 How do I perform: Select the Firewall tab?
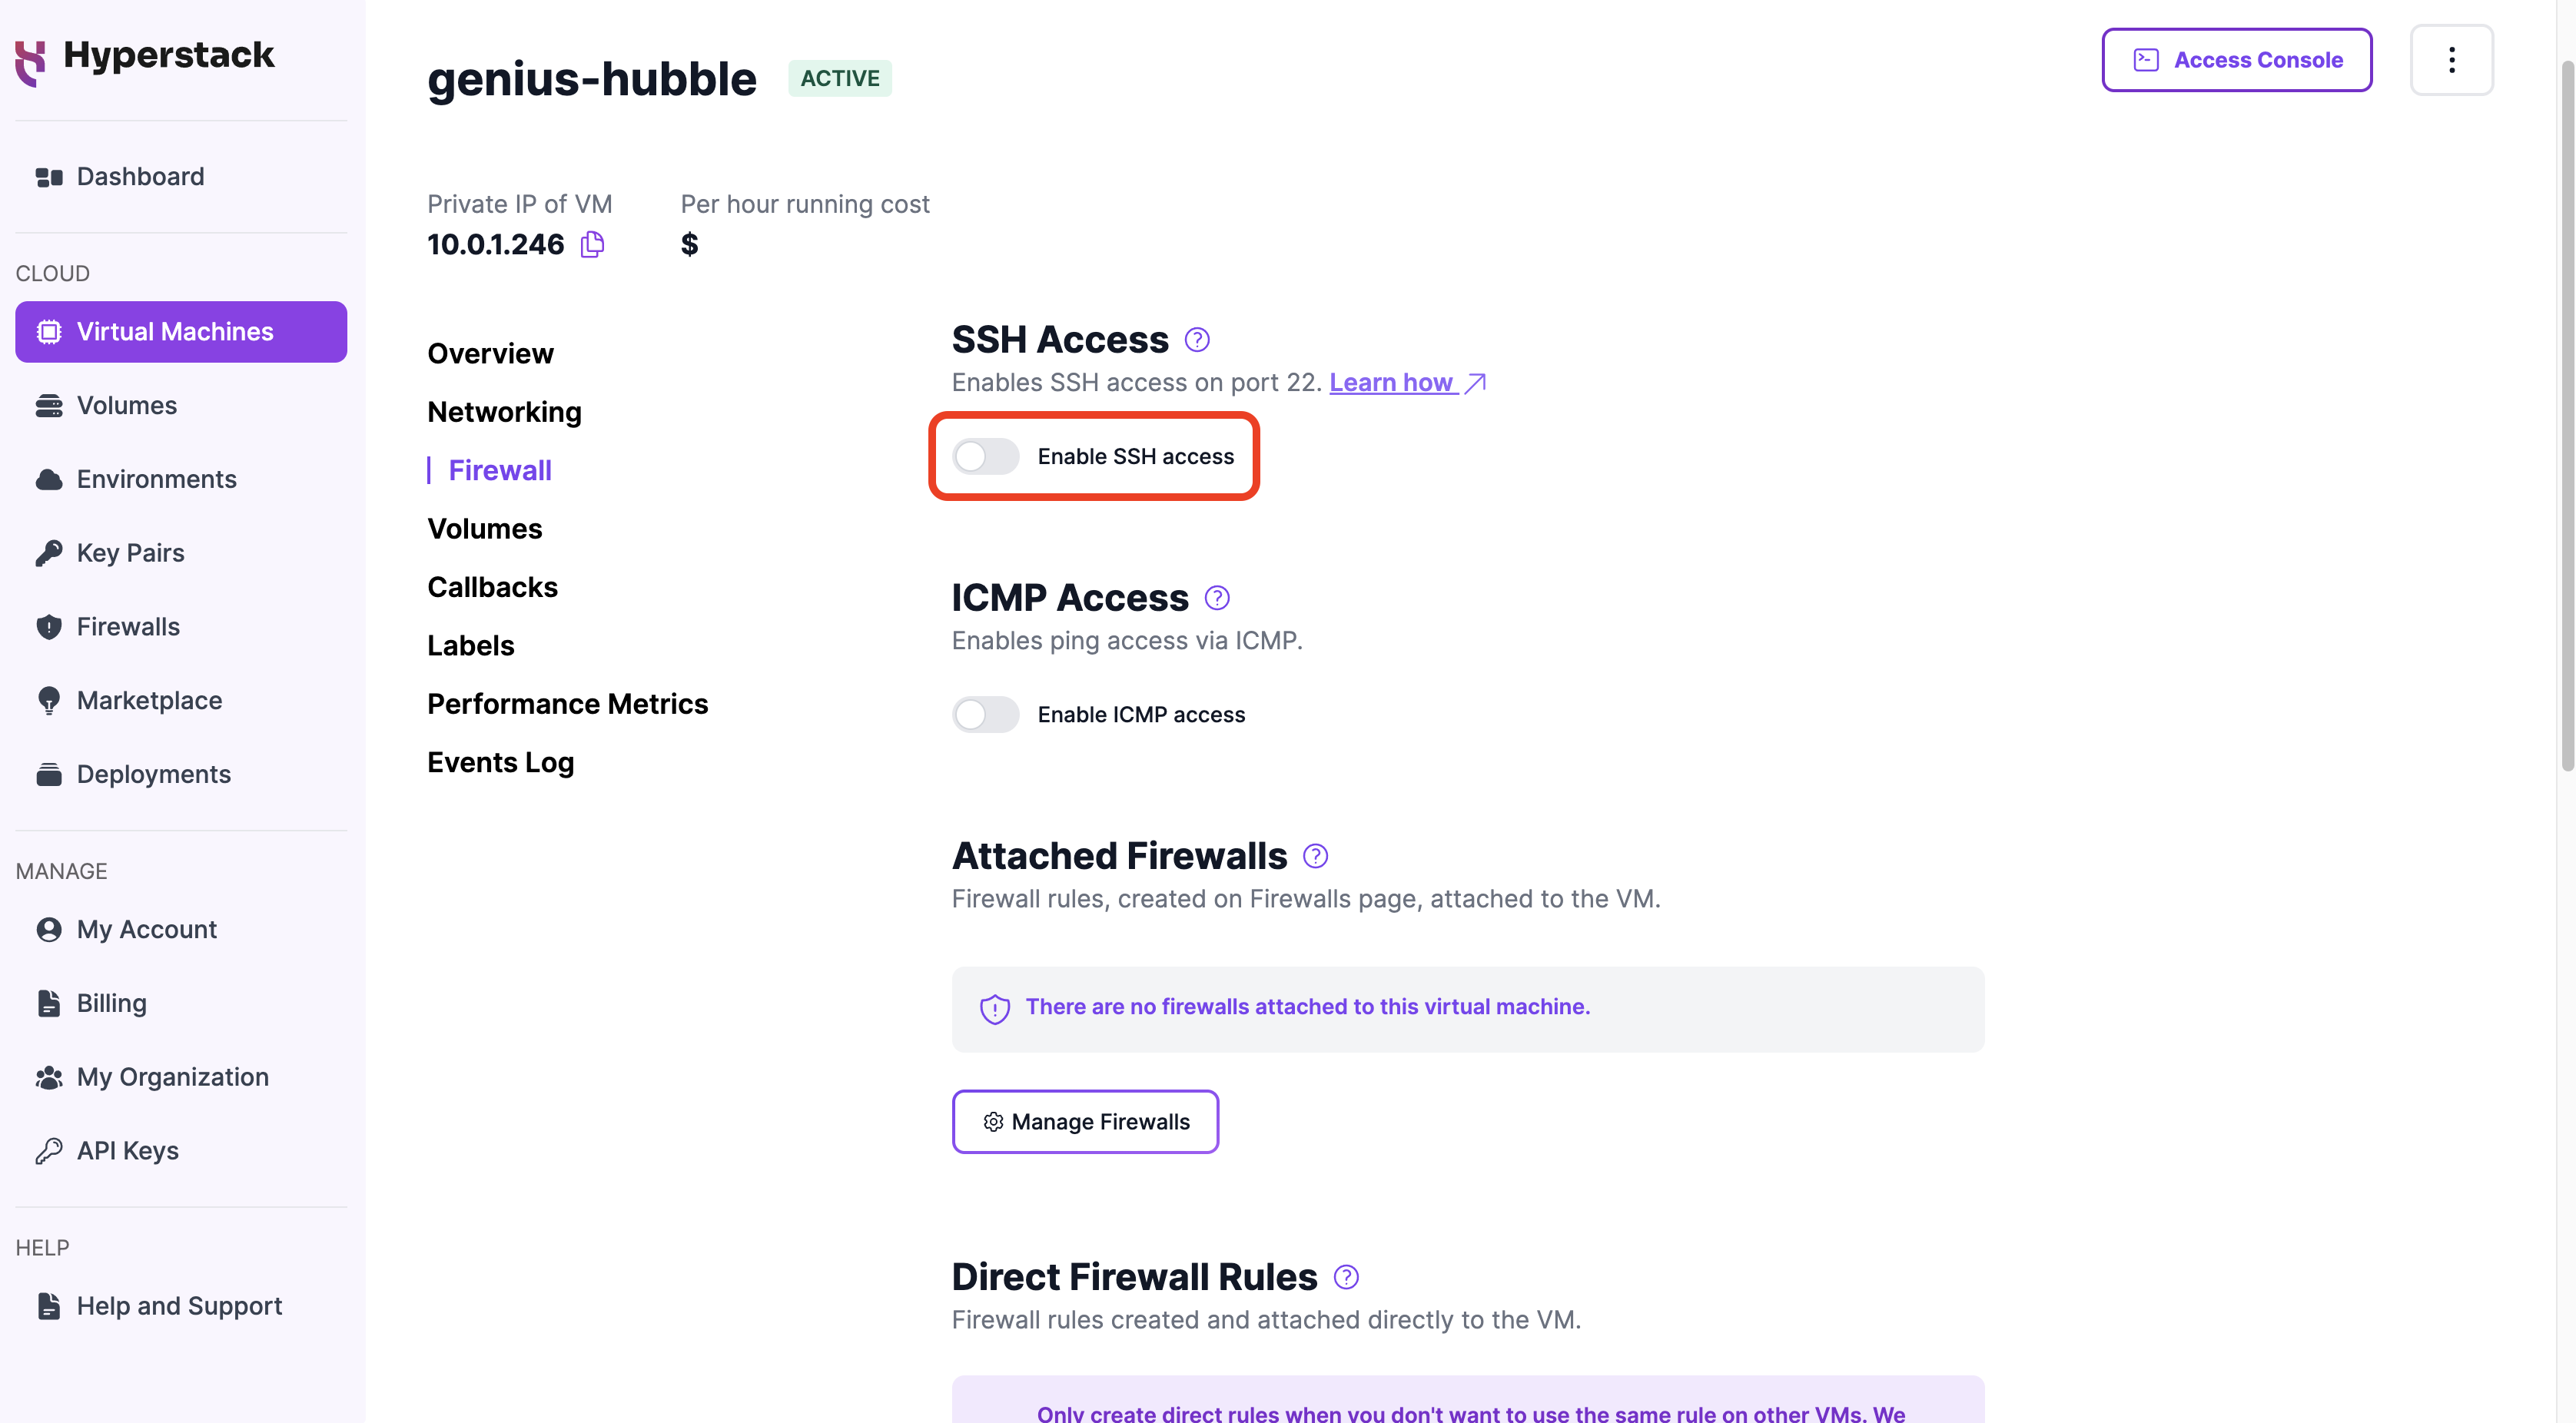[500, 469]
